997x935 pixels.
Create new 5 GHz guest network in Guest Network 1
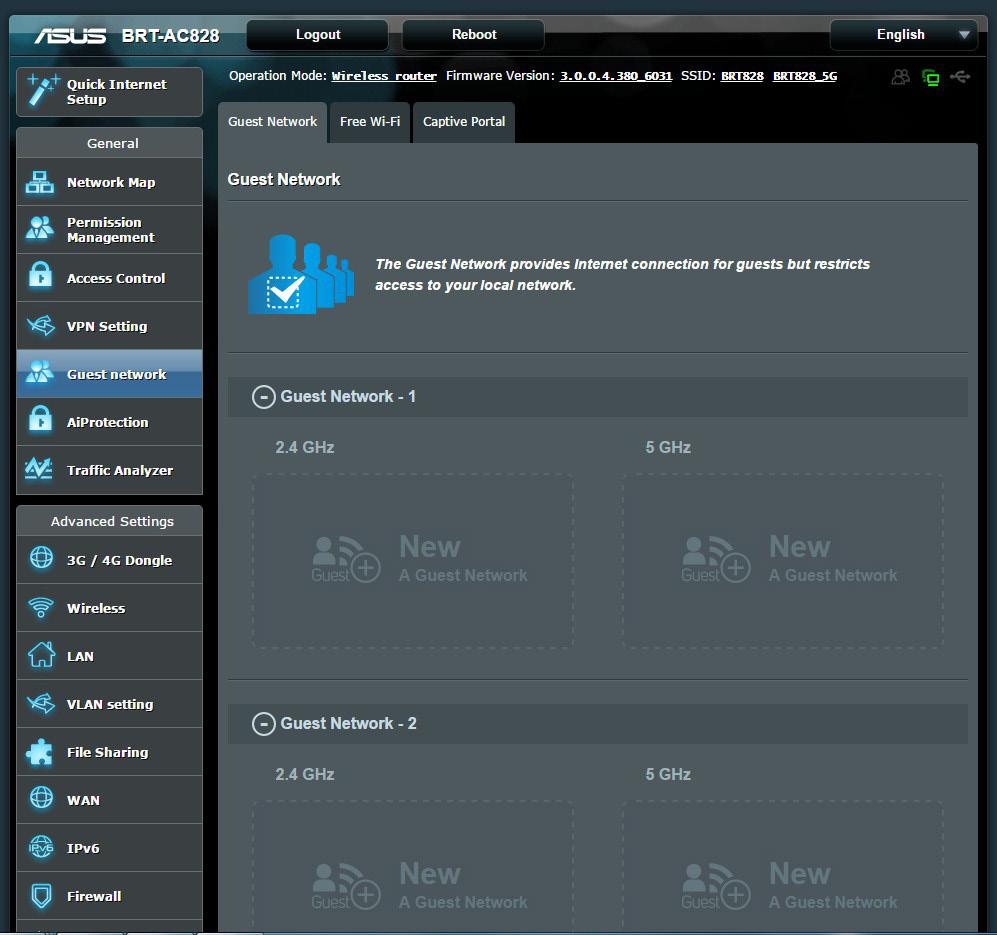coord(783,561)
